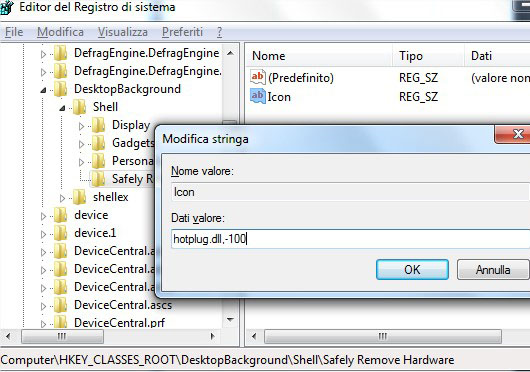Click the Nome valore field containing Icon
This screenshot has height=372, width=530.
click(350, 192)
